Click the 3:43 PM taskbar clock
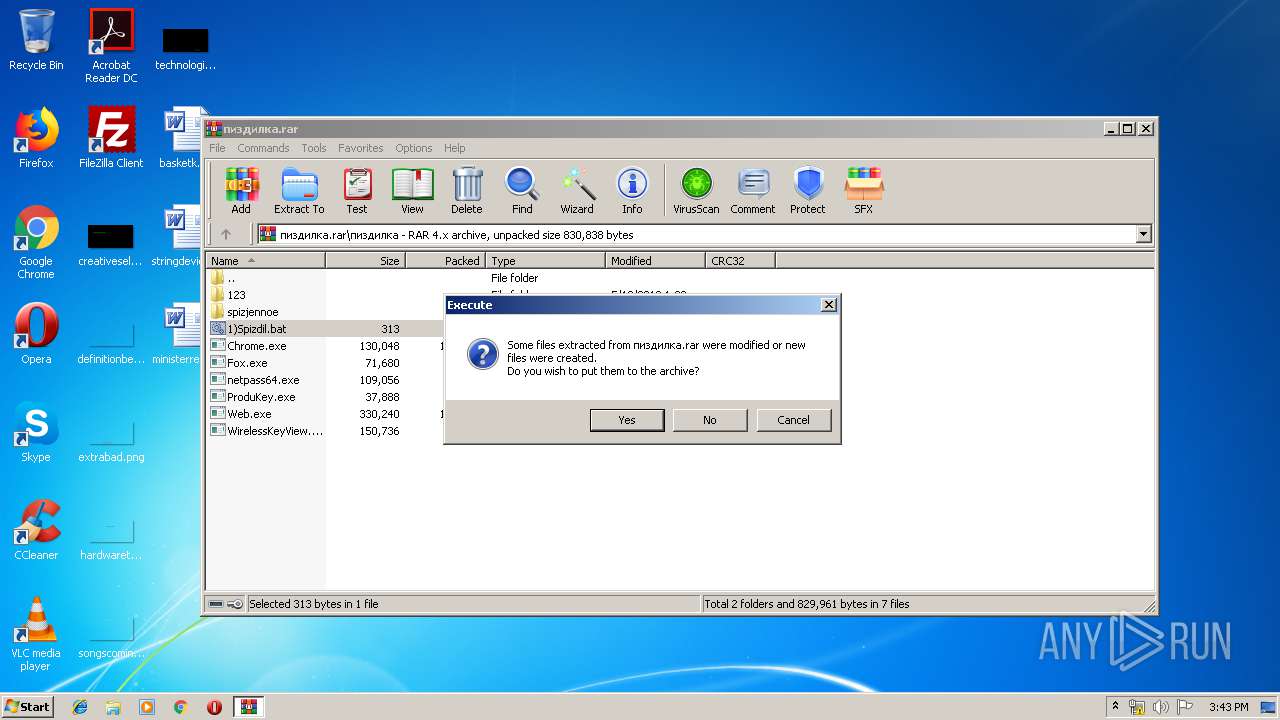Screen dimensions: 1280x720 tap(1228, 707)
